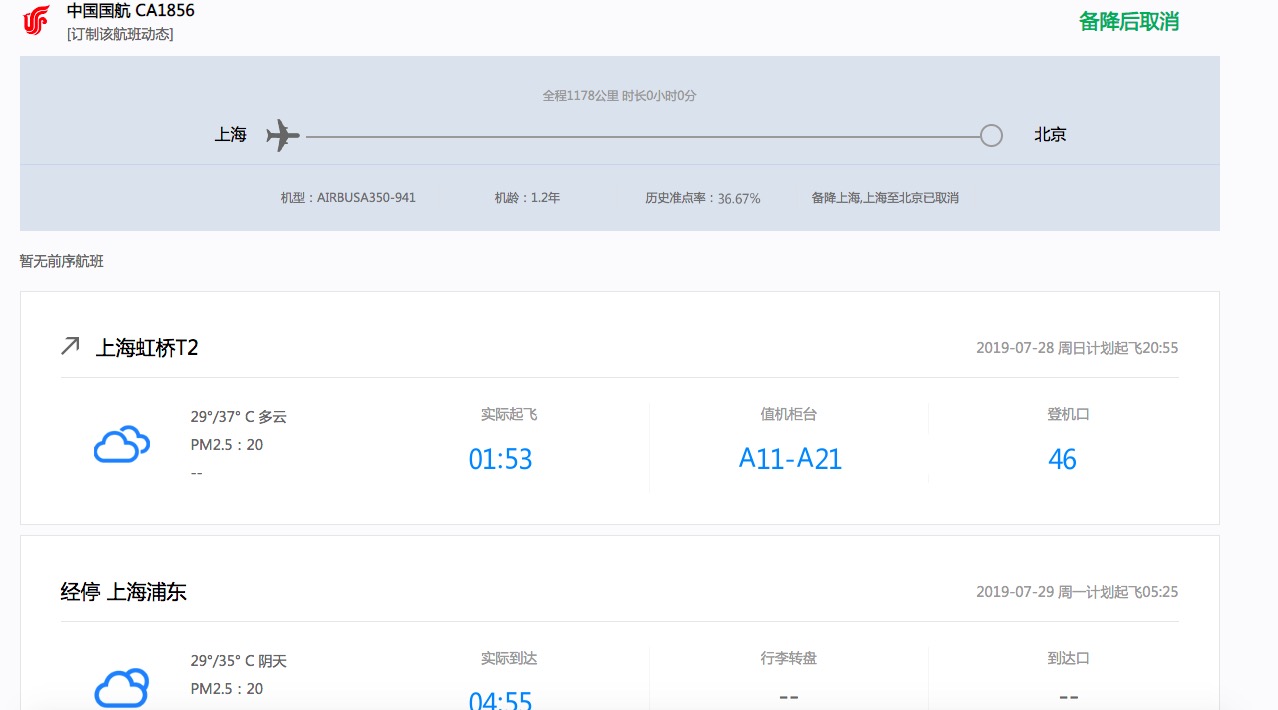Click the airplane icon beside 上海

pyautogui.click(x=283, y=135)
